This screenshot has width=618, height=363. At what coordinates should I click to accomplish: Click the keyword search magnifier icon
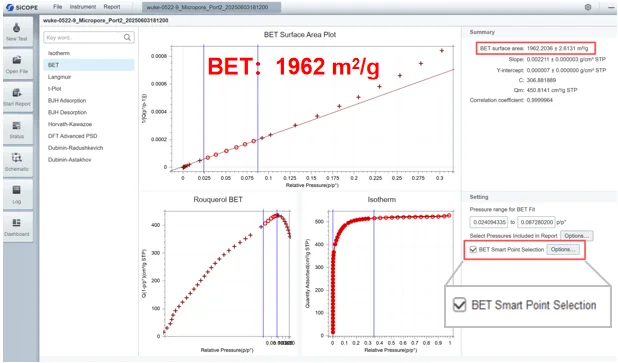[x=127, y=37]
